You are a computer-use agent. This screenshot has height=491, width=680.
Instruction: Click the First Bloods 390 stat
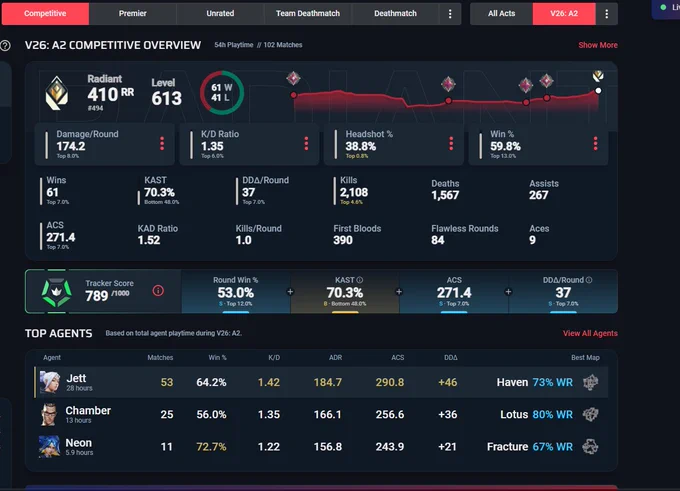[x=357, y=235]
